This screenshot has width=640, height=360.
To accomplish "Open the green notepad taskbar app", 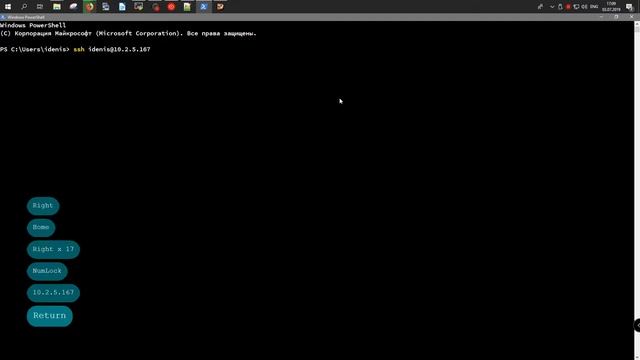I will pos(187,7).
